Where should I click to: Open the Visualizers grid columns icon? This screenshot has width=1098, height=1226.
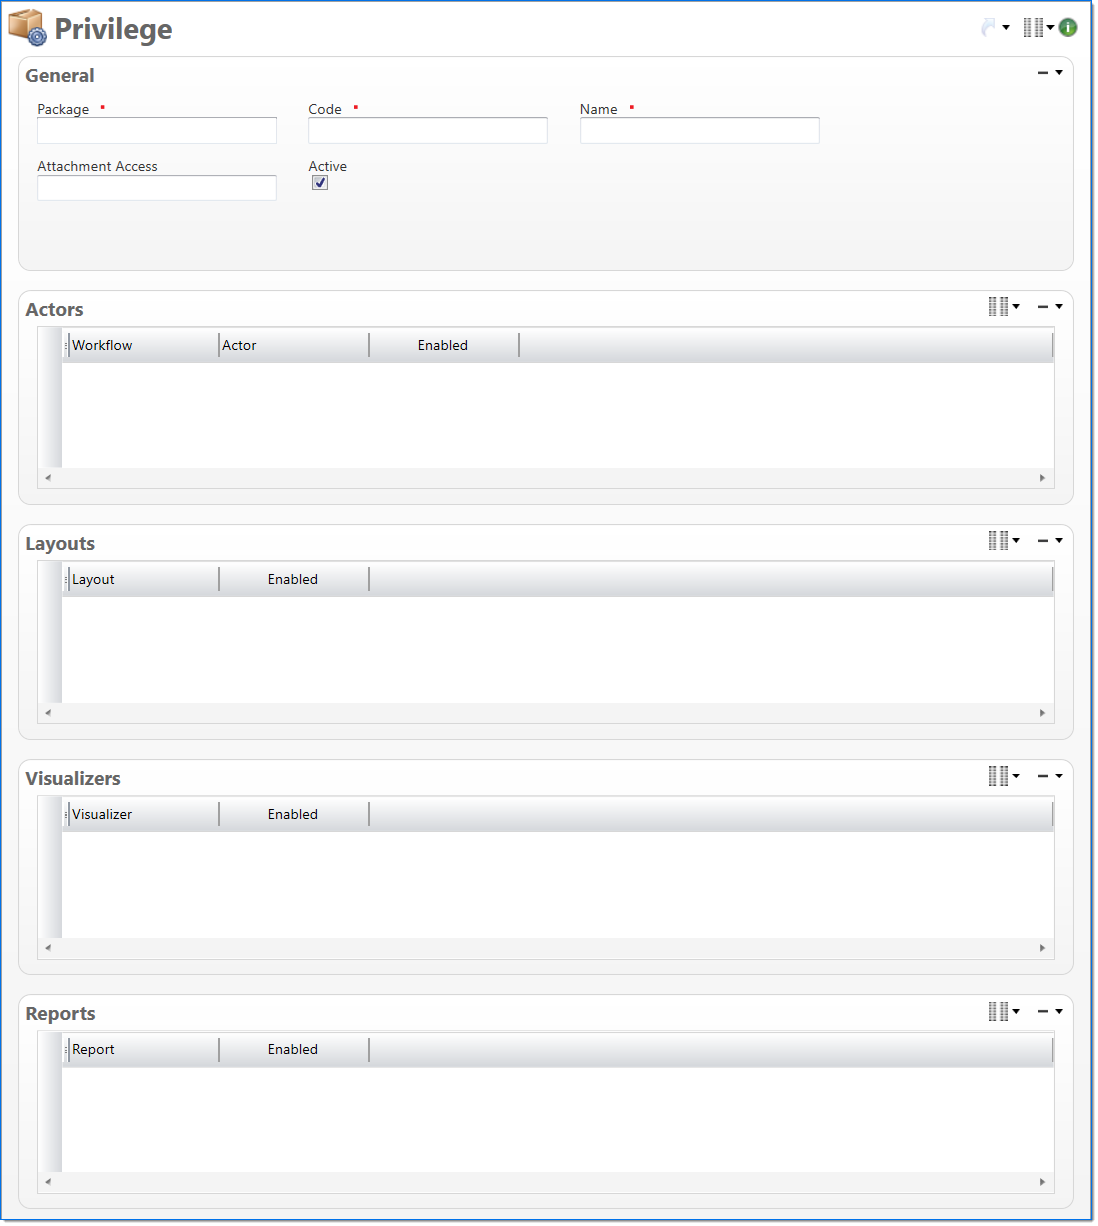998,776
